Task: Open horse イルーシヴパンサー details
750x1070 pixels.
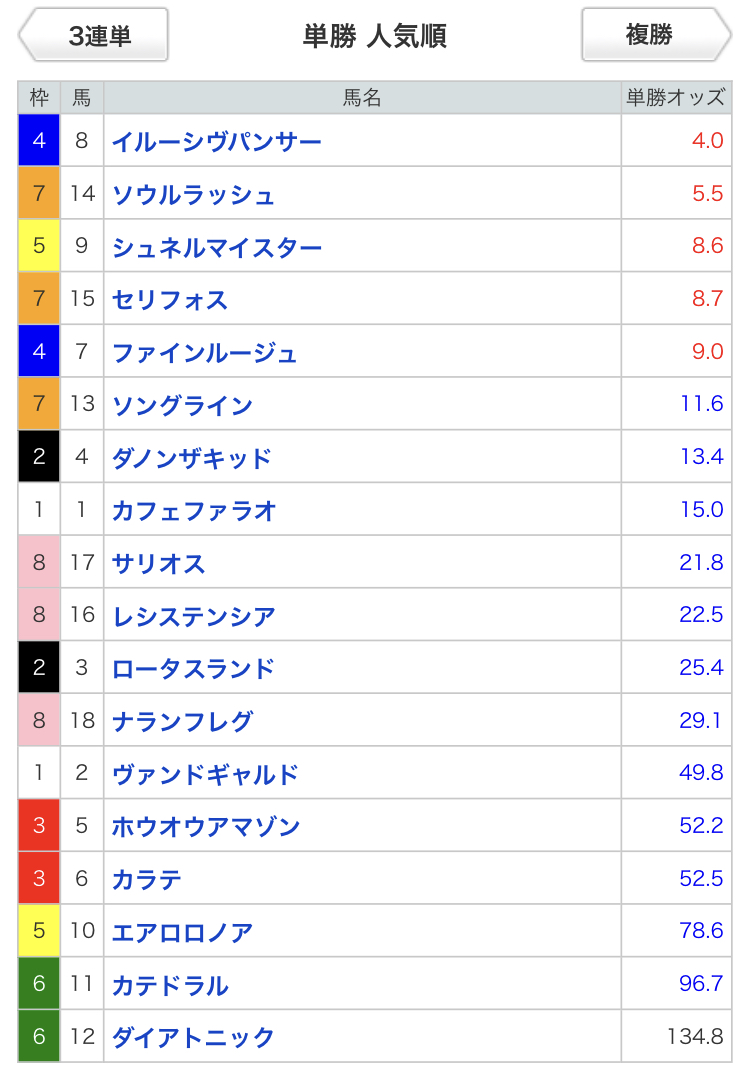Action: point(217,141)
